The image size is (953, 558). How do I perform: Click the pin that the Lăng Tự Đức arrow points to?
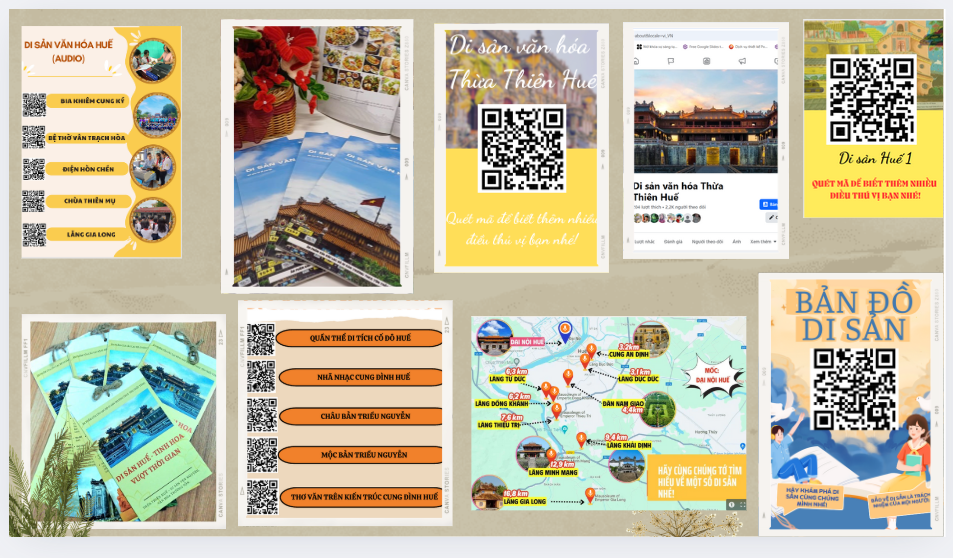[x=546, y=390]
